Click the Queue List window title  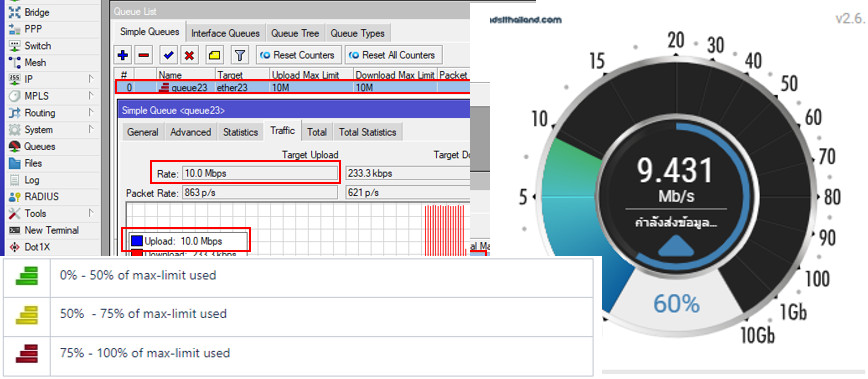coord(135,11)
